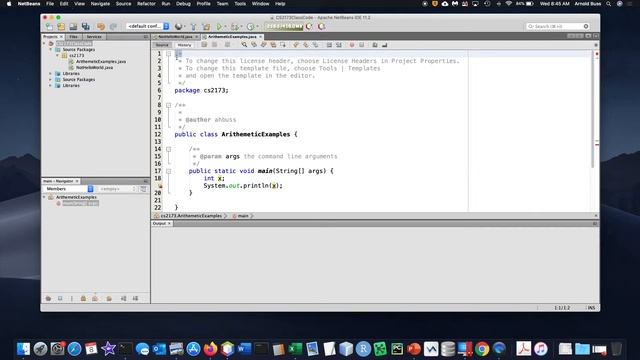Expand the first Libraries node
The image size is (640, 360).
tap(51, 73)
